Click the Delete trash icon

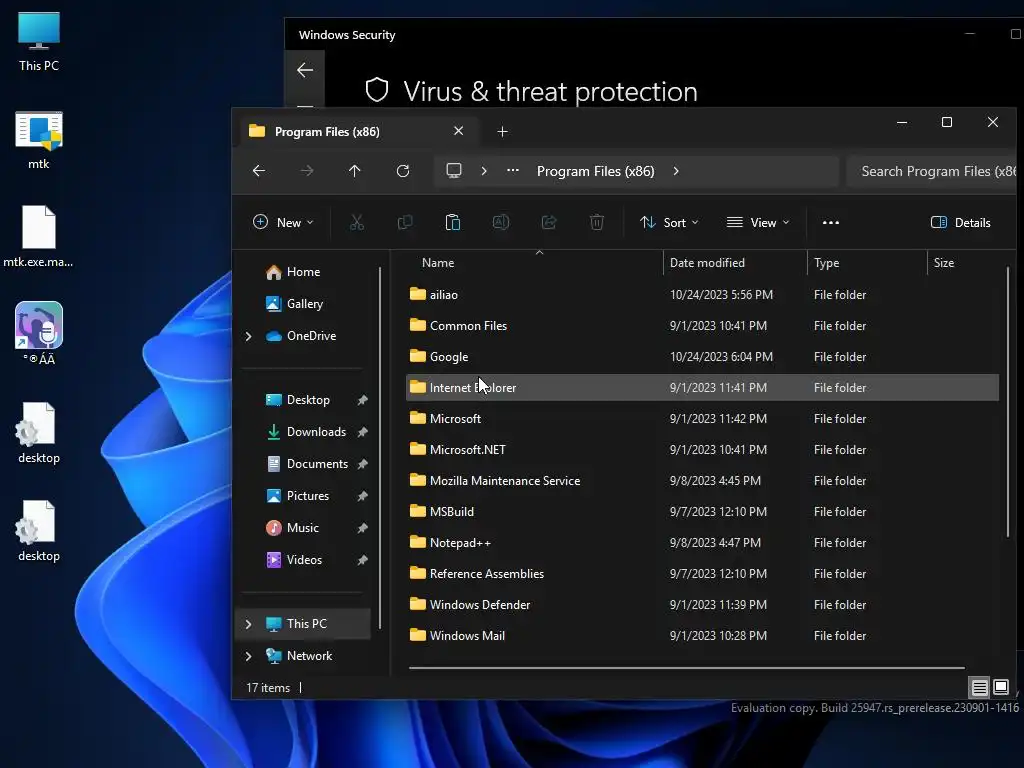click(597, 223)
